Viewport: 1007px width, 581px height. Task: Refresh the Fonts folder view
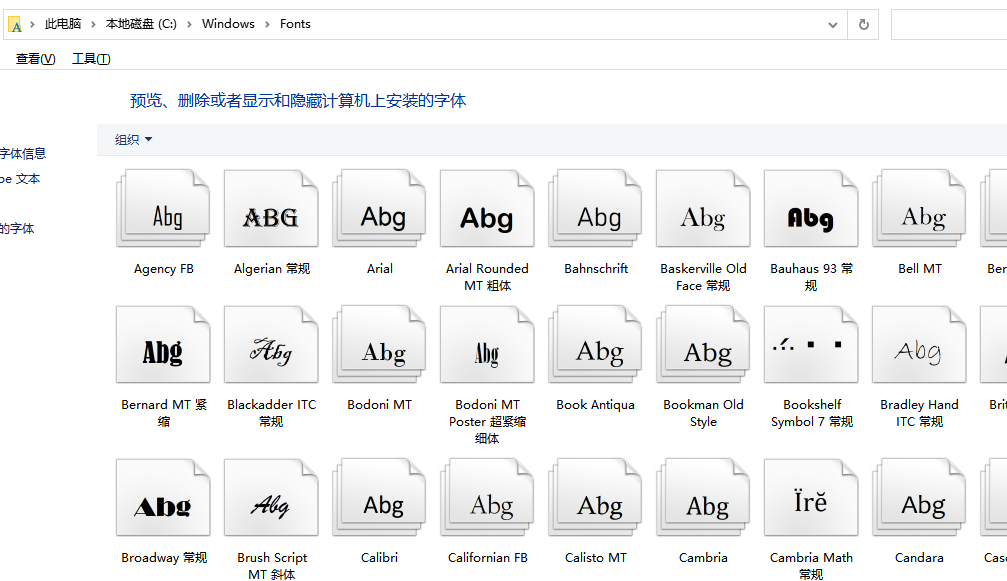click(863, 24)
